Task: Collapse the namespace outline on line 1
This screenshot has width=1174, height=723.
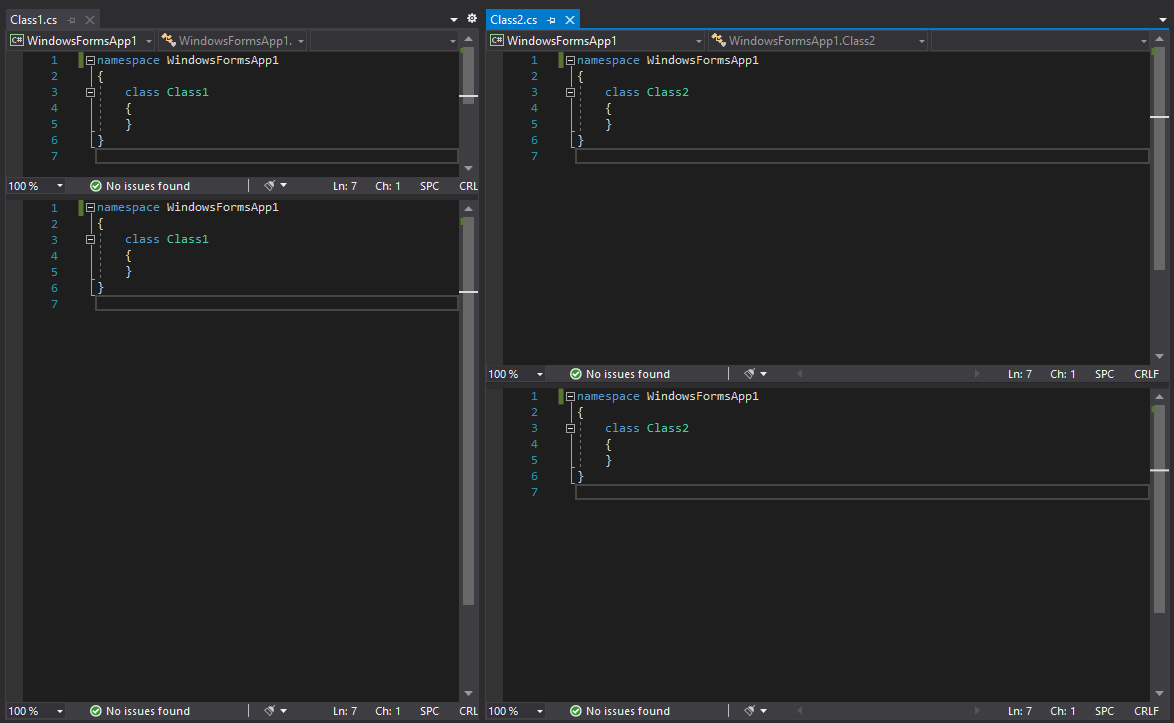Action: [x=89, y=60]
